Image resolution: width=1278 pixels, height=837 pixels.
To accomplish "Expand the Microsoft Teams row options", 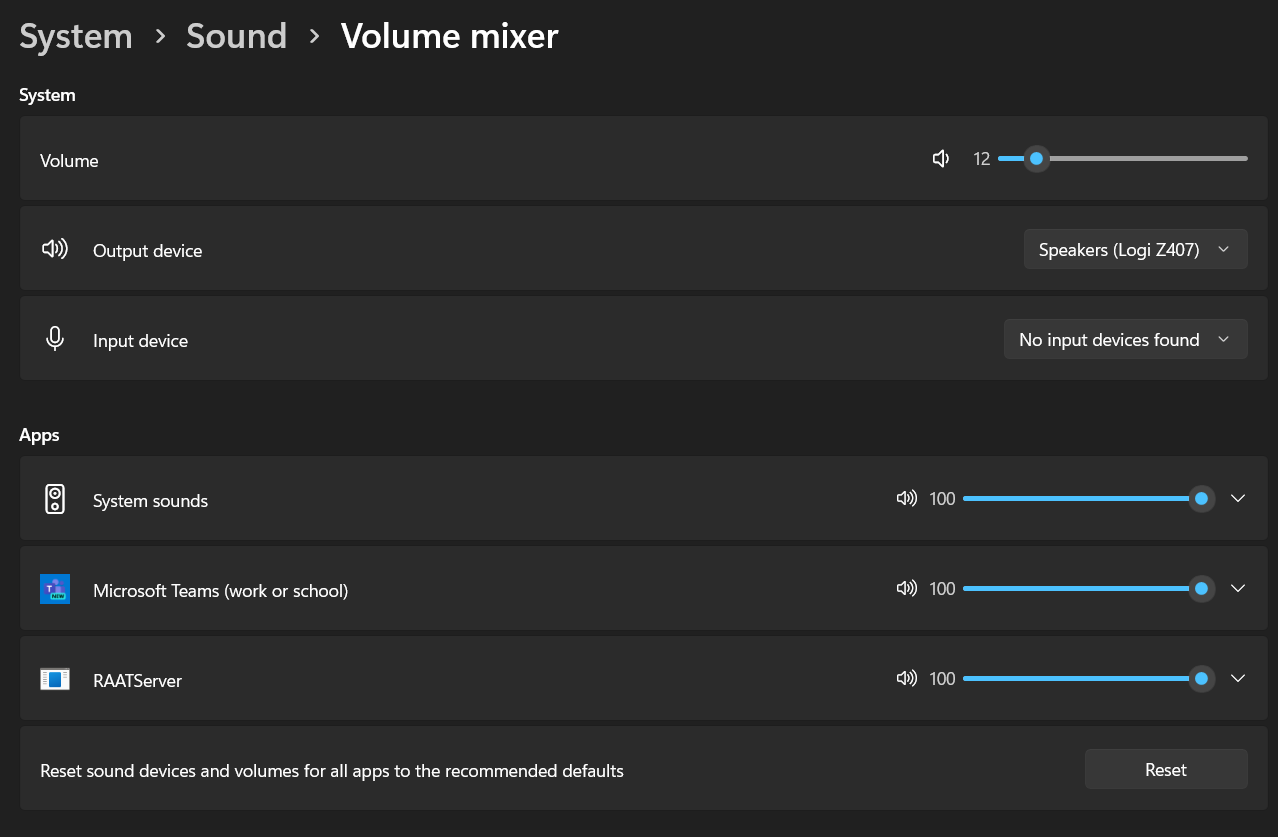I will click(1238, 588).
